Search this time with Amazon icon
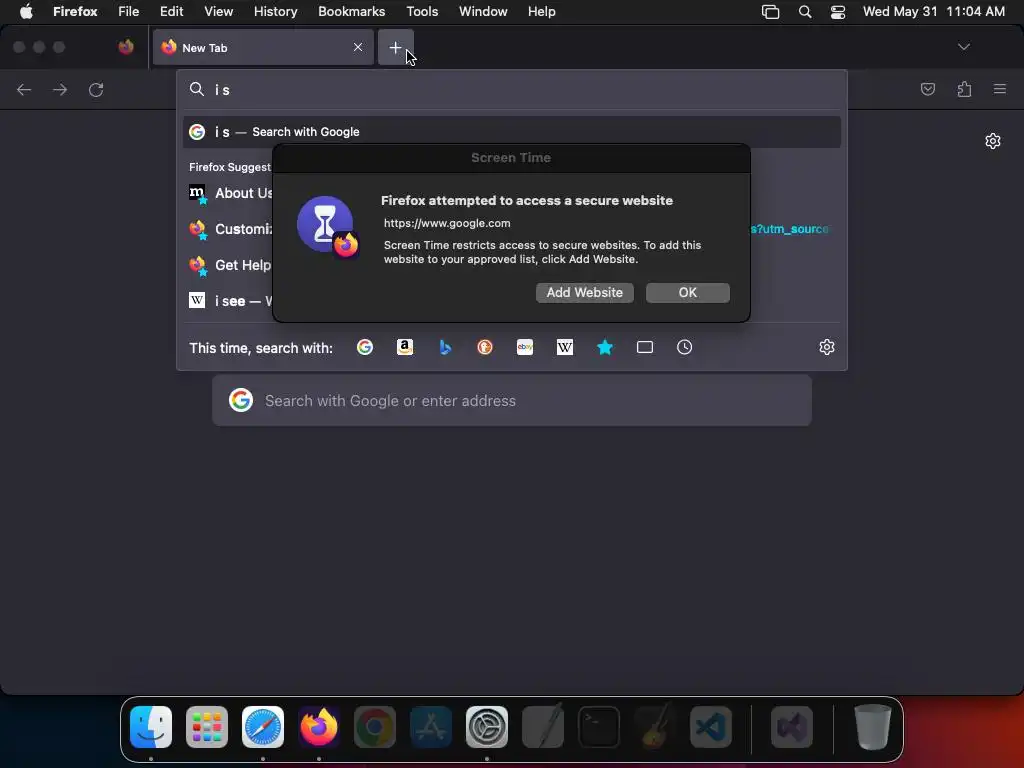Screen dimensions: 1024x768 (x=405, y=347)
